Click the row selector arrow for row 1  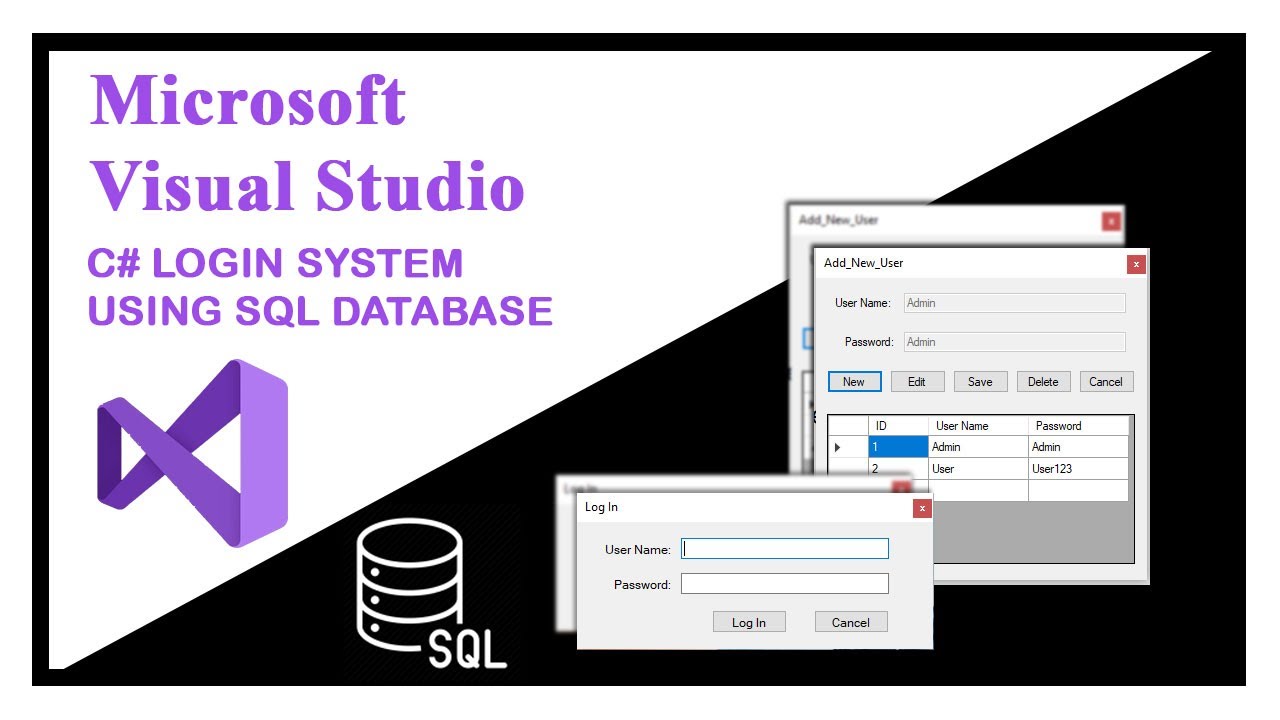tap(848, 447)
